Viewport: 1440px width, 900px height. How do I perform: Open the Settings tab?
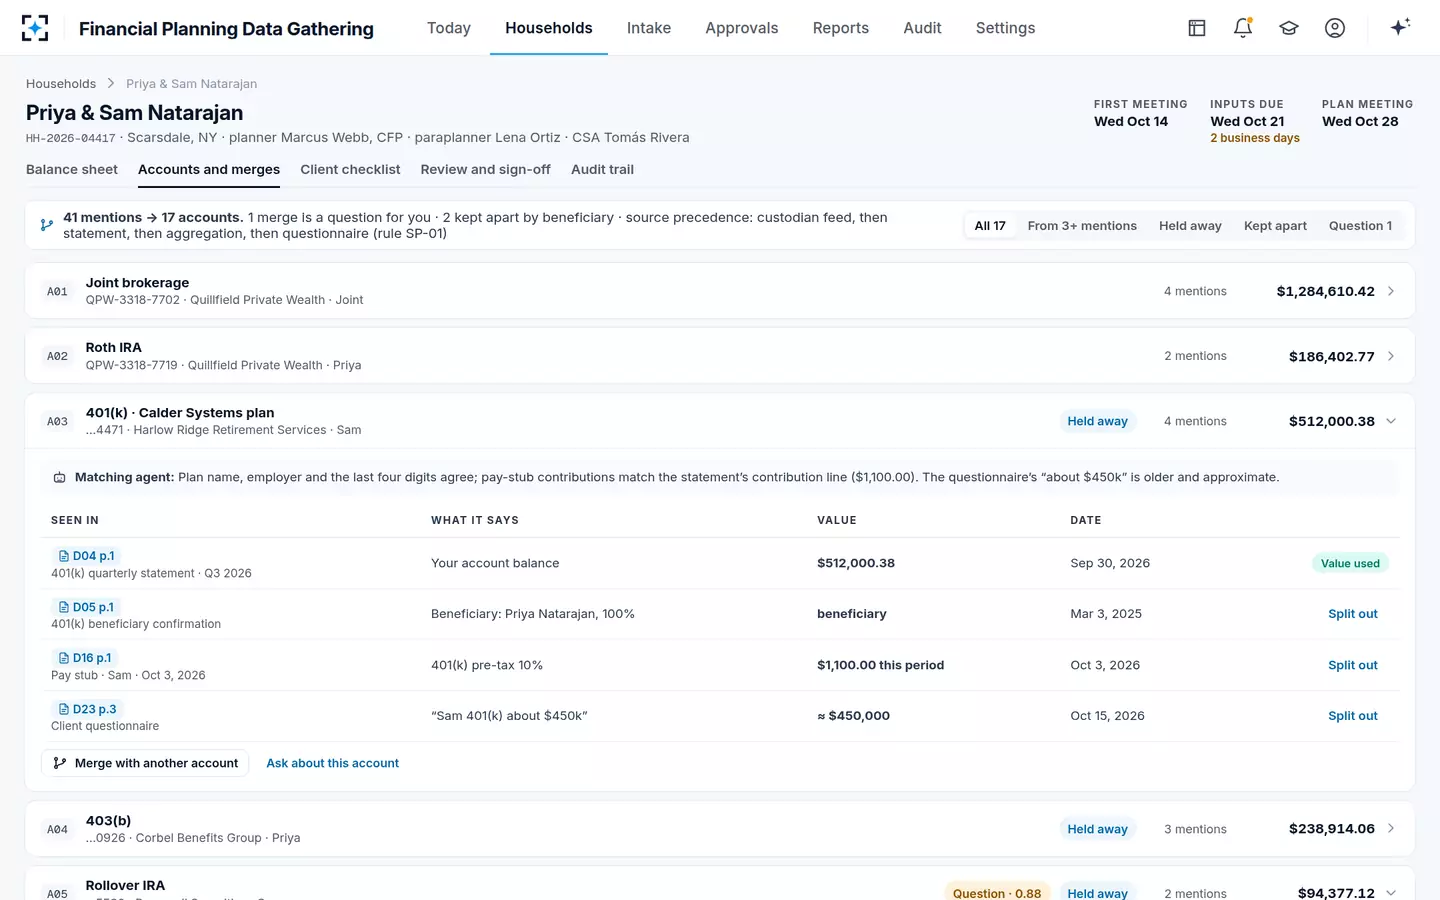pyautogui.click(x=1006, y=28)
